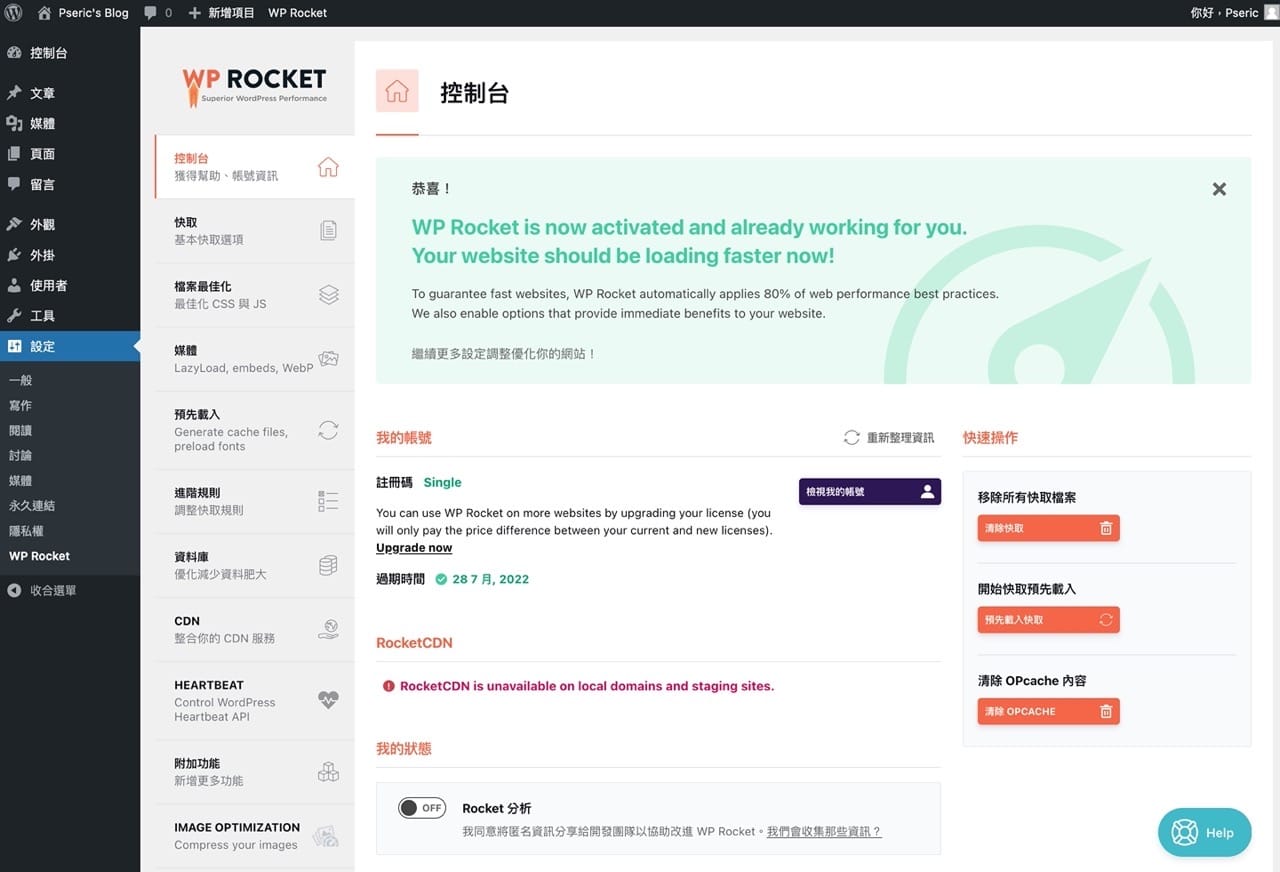The width and height of the screenshot is (1280, 872).
Task: Click 重新整理資訊 text link
Action: pyautogui.click(x=901, y=437)
